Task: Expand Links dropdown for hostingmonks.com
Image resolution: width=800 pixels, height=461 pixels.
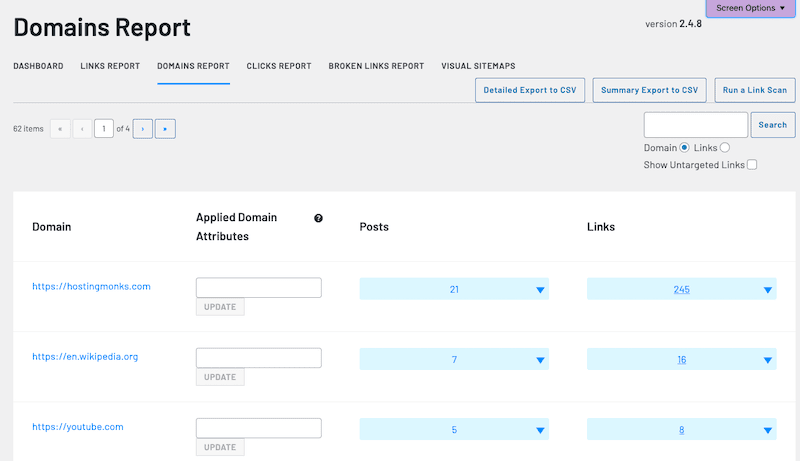Action: [768, 290]
